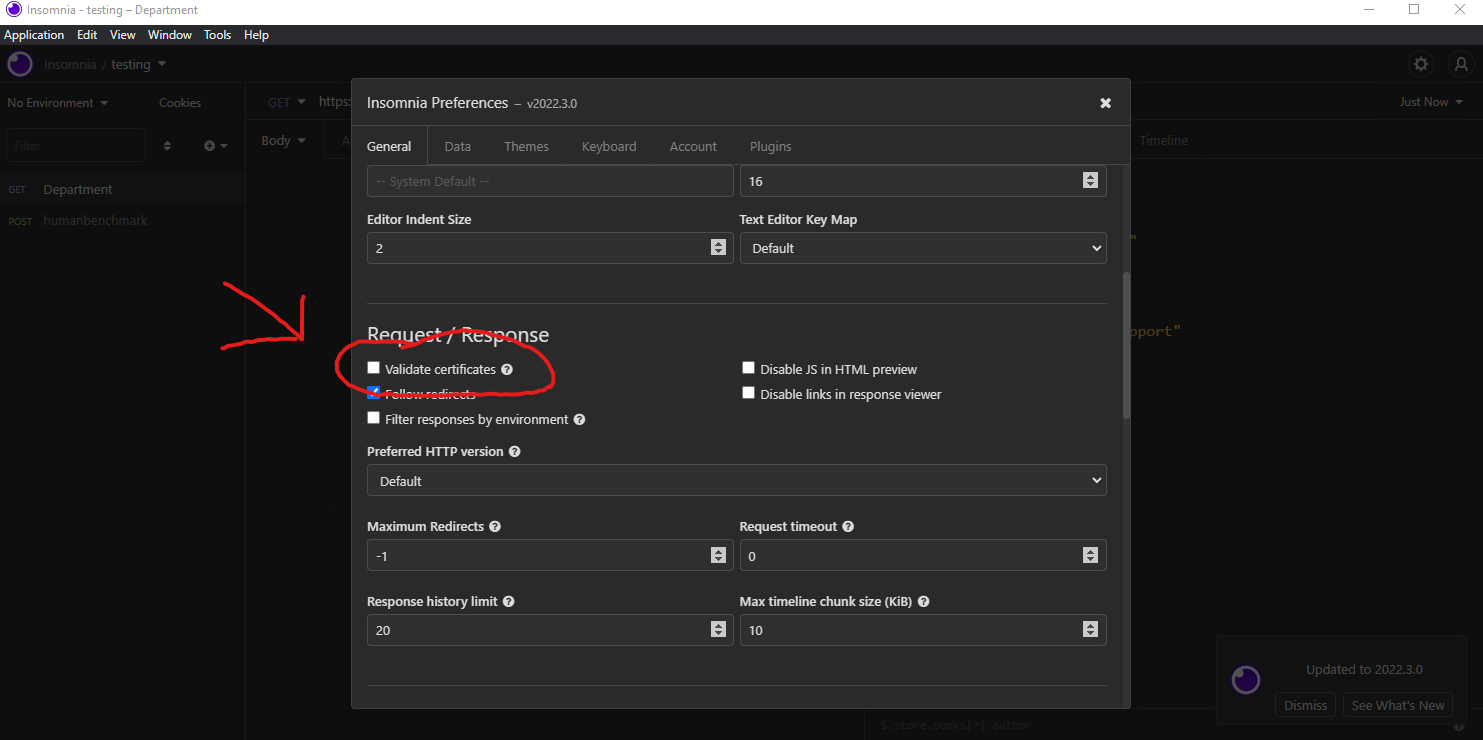Toggle Follow redirects checkbox
Image resolution: width=1483 pixels, height=740 pixels.
[x=374, y=393]
